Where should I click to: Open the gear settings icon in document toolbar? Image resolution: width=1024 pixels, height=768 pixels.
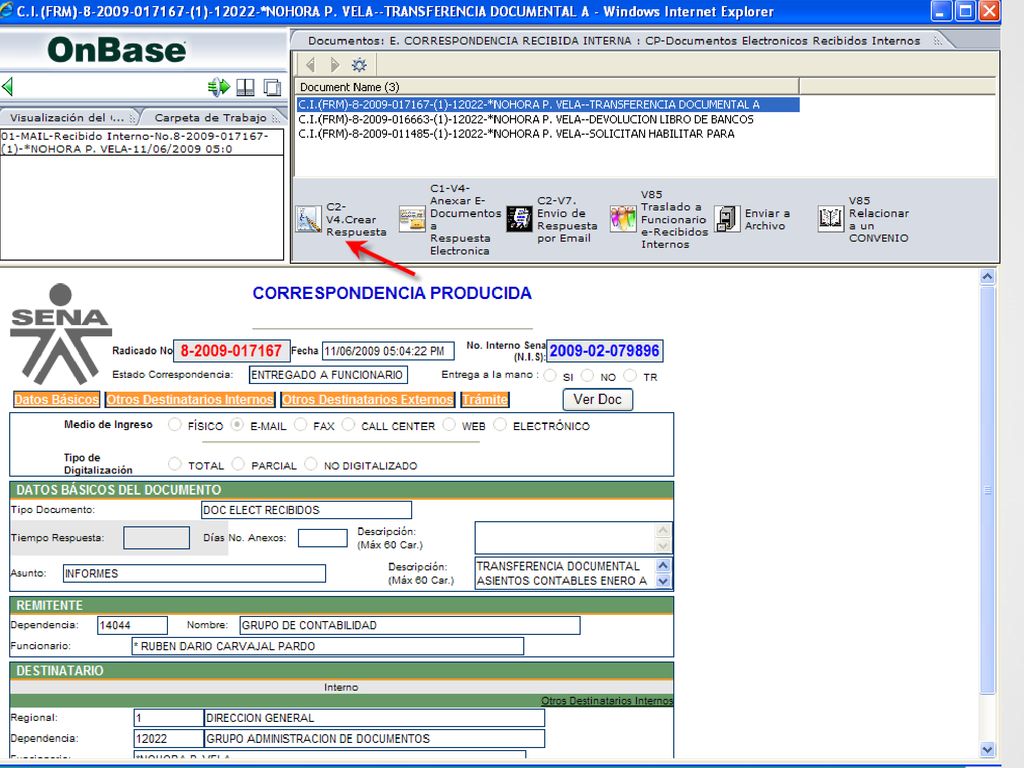(359, 65)
